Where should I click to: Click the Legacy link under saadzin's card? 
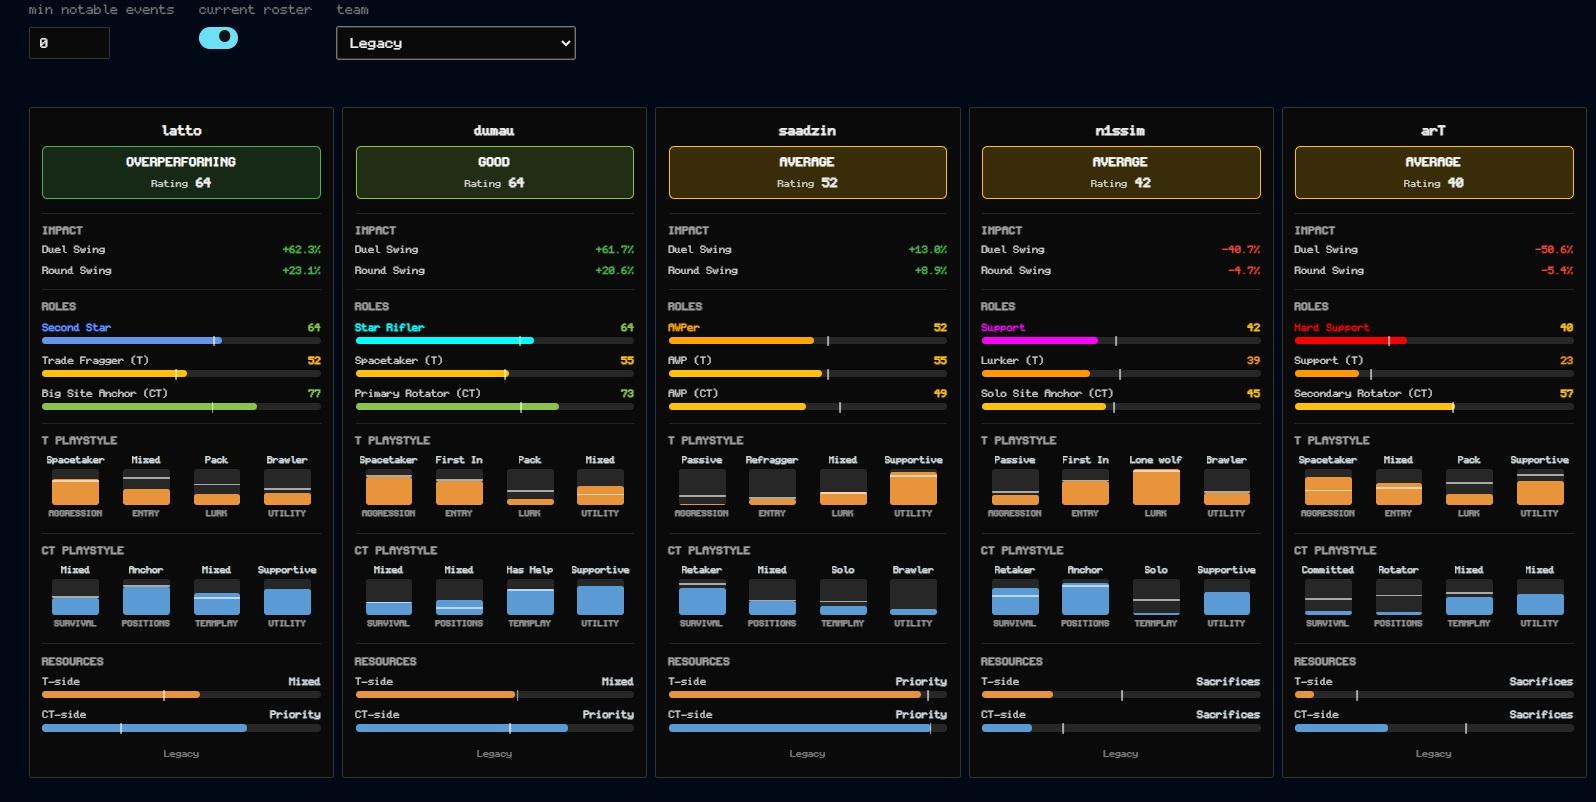pos(807,754)
